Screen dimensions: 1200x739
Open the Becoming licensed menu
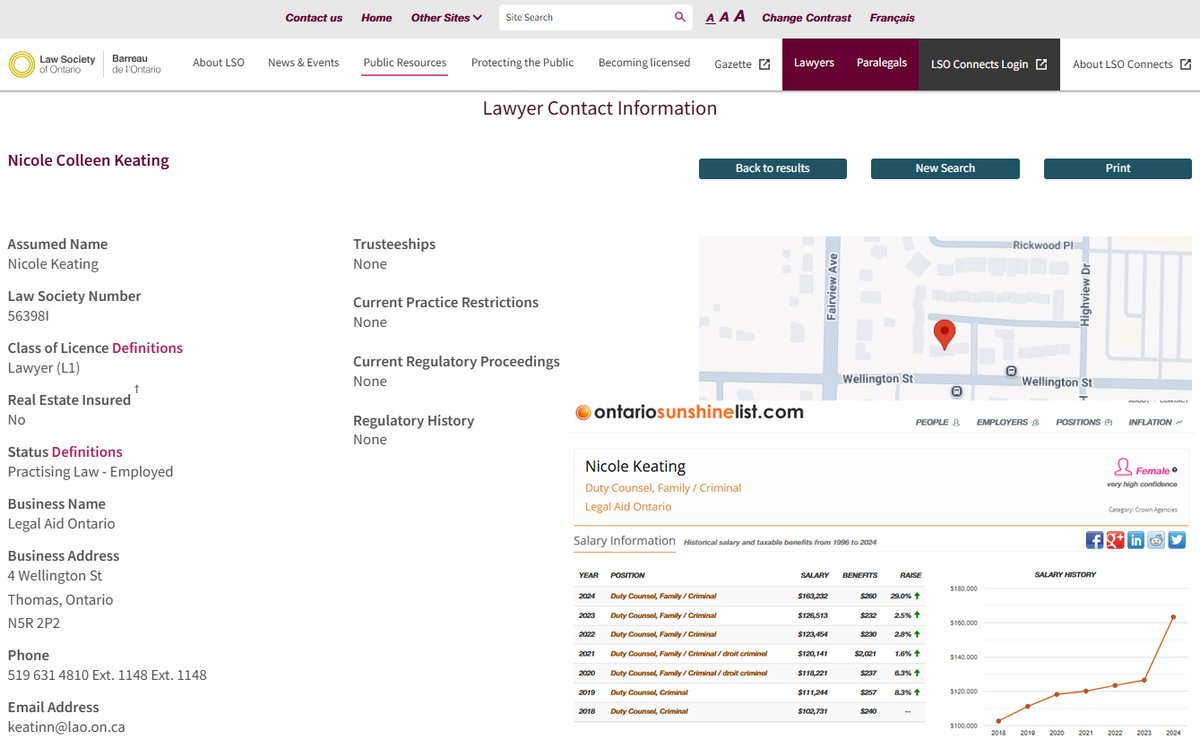coord(644,62)
